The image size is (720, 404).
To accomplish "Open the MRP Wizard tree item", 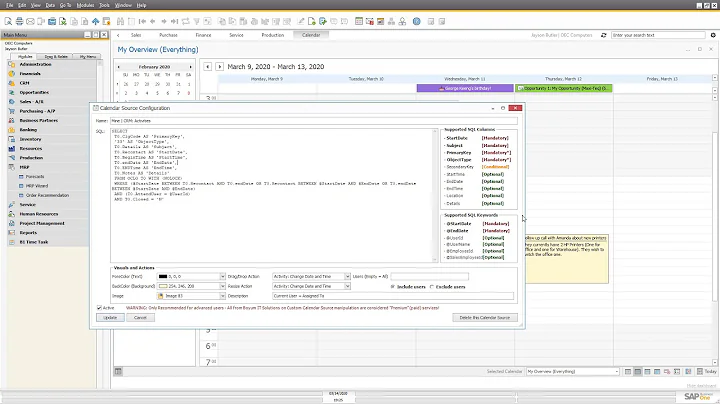I will [37, 186].
